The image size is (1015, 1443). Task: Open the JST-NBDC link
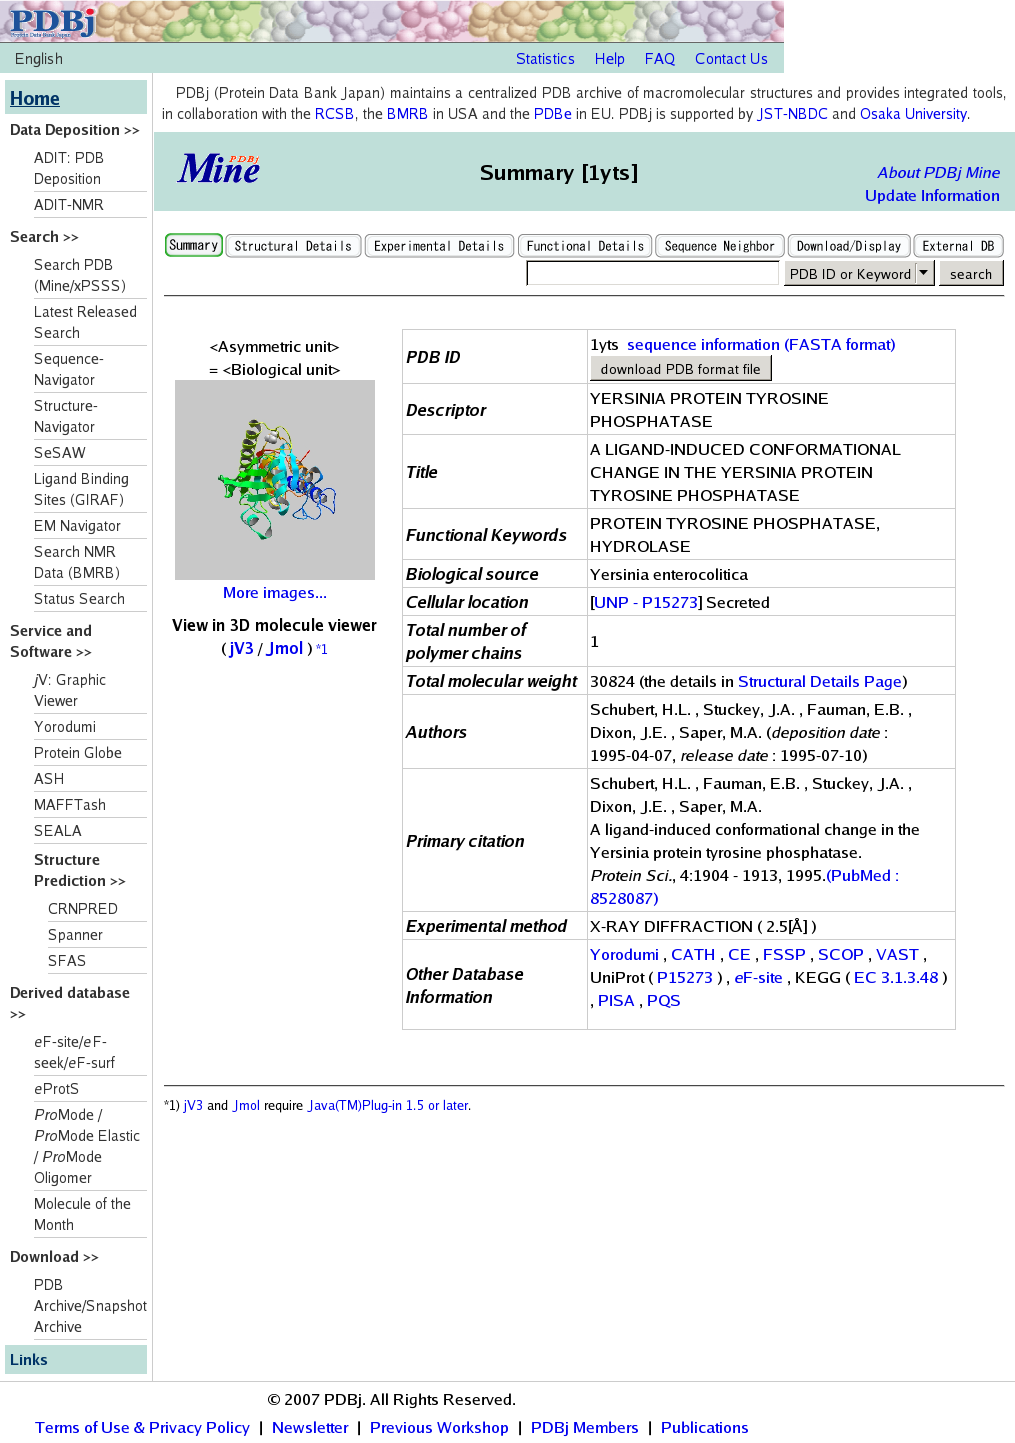pyautogui.click(x=793, y=114)
